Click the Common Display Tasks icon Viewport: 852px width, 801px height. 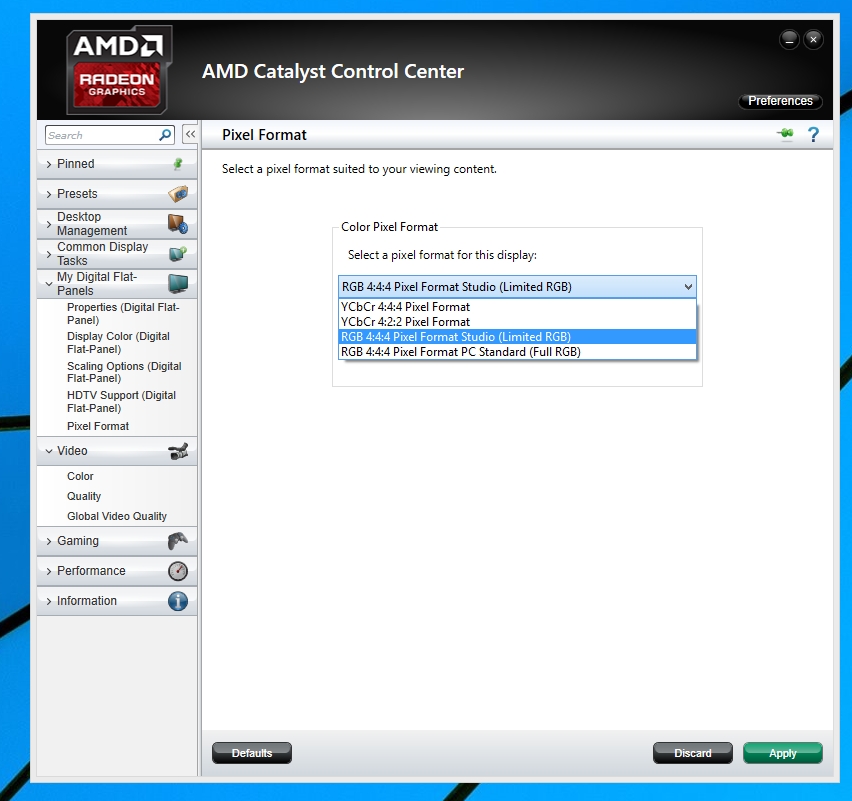click(178, 253)
